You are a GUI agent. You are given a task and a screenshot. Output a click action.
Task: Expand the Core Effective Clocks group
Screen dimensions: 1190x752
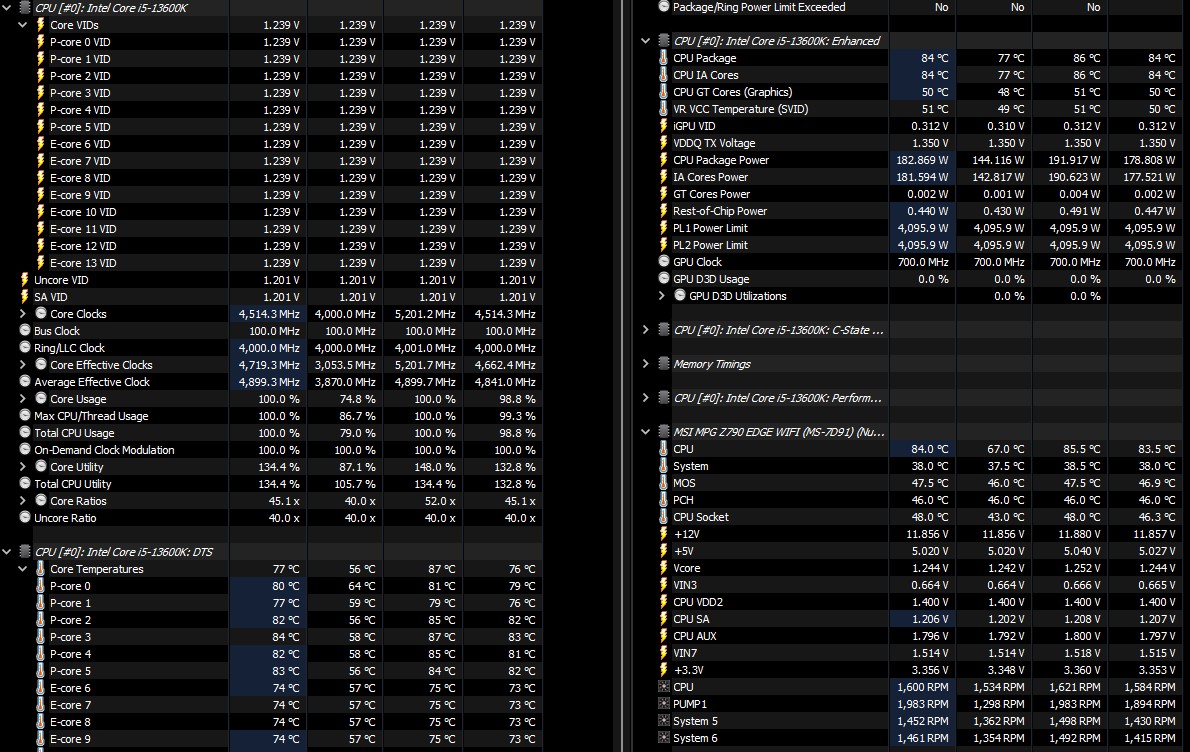pyautogui.click(x=23, y=365)
